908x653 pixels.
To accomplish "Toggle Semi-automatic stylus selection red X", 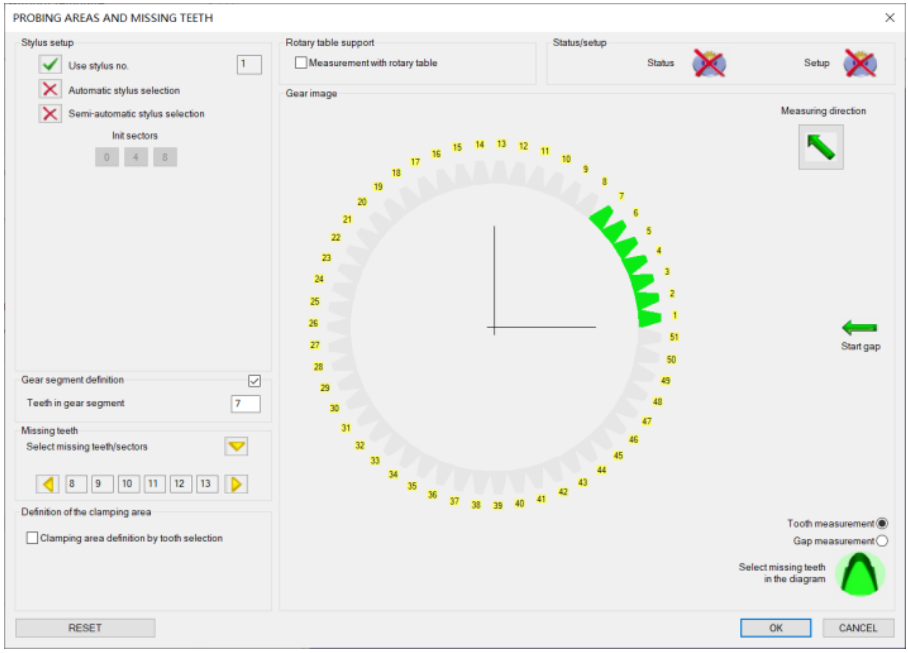I will pos(50,114).
